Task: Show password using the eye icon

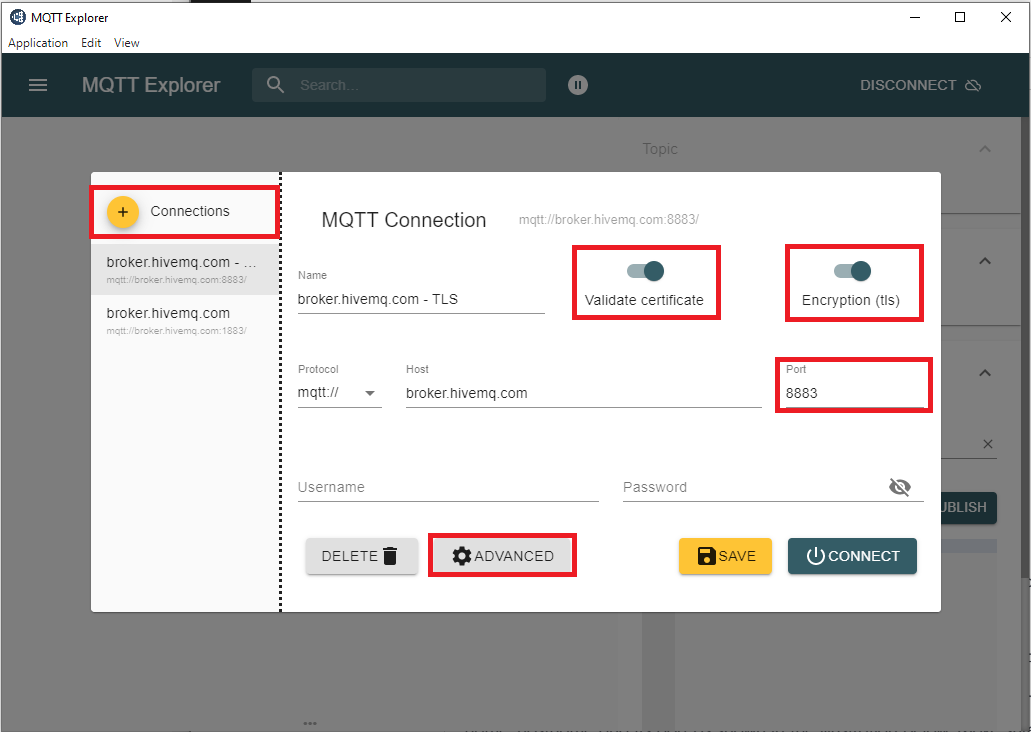Action: pyautogui.click(x=900, y=487)
